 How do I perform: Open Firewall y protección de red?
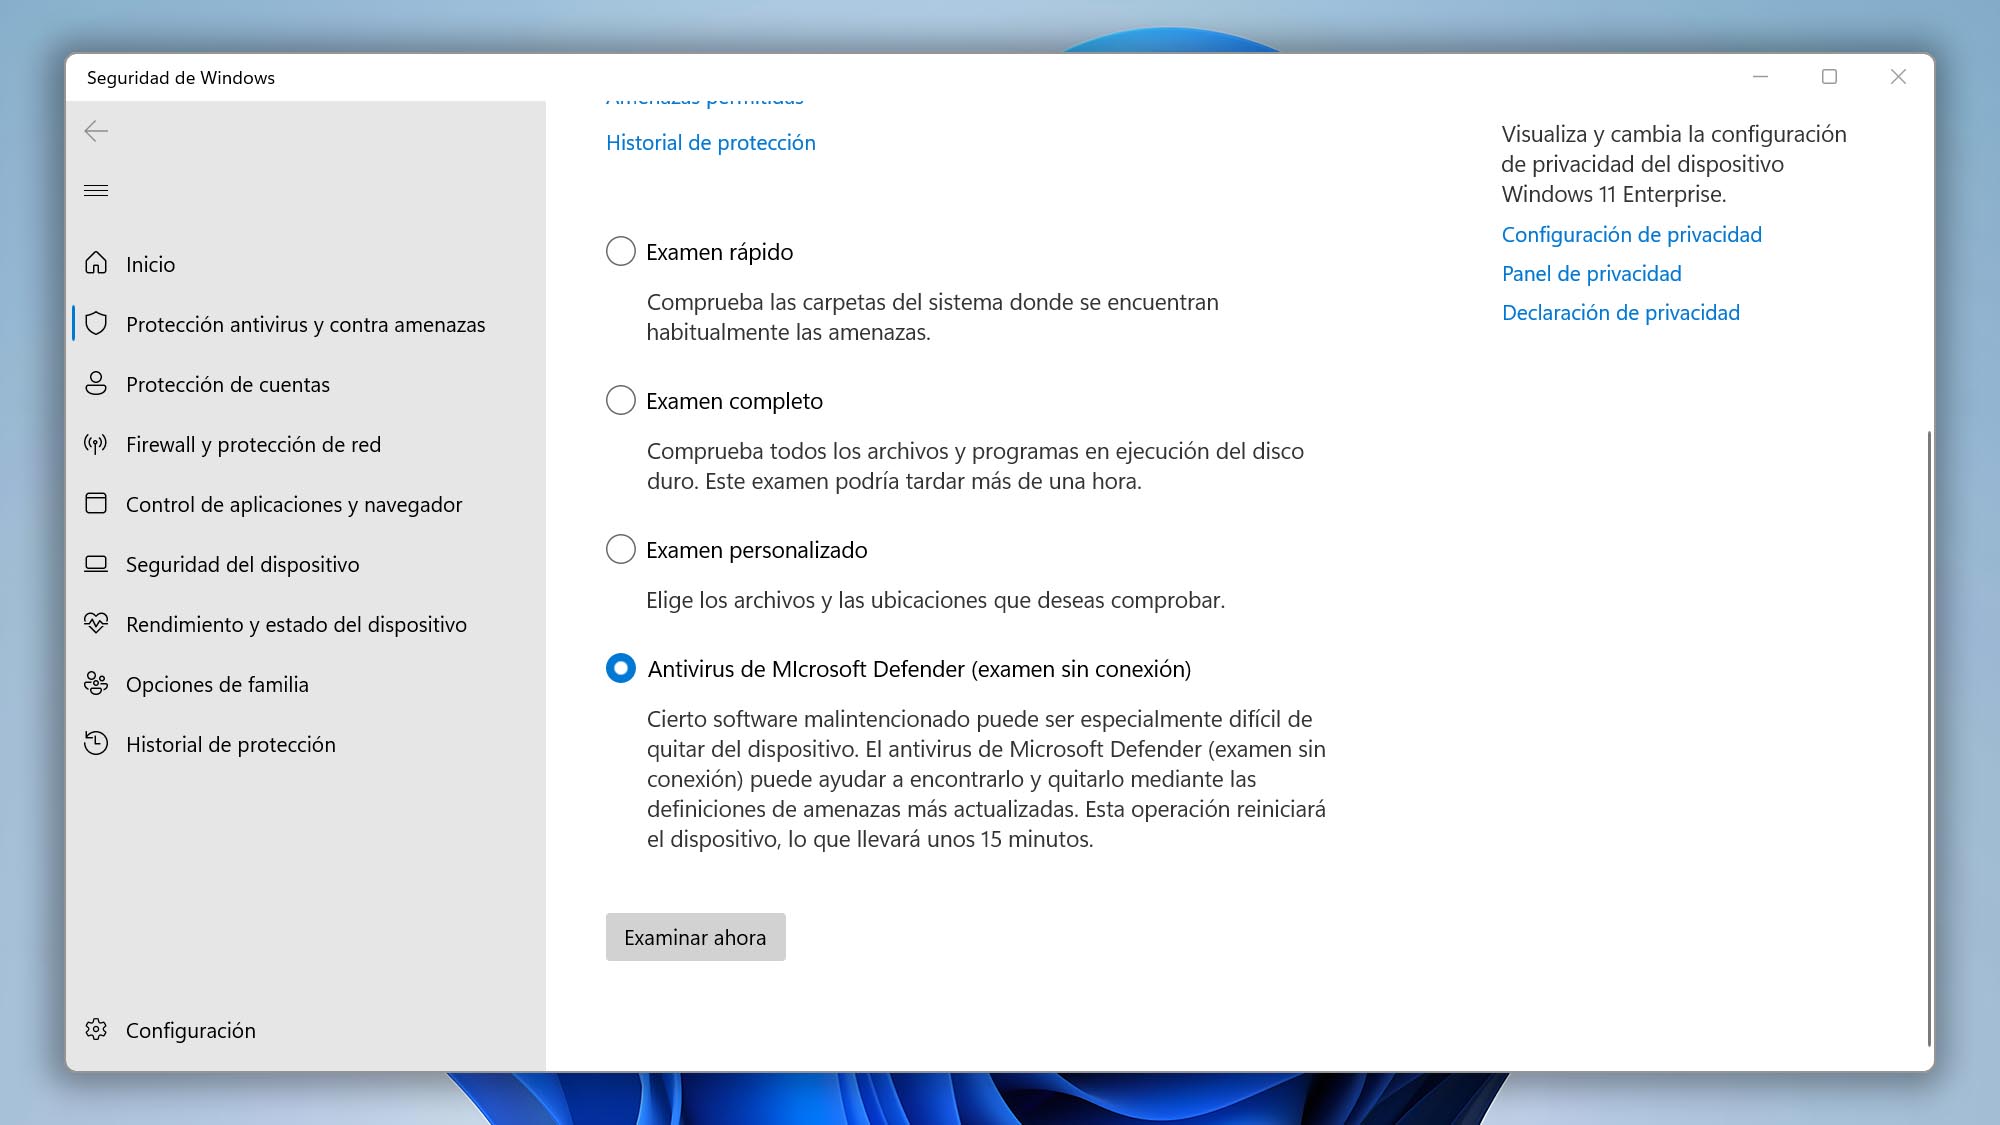click(306, 444)
